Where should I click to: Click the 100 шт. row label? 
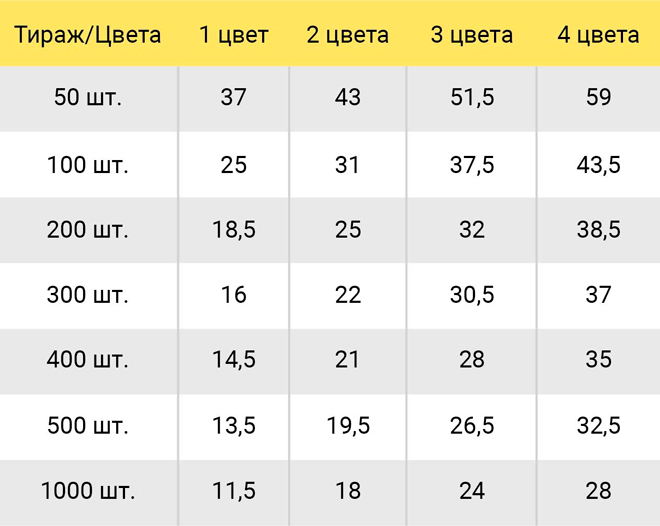88,165
